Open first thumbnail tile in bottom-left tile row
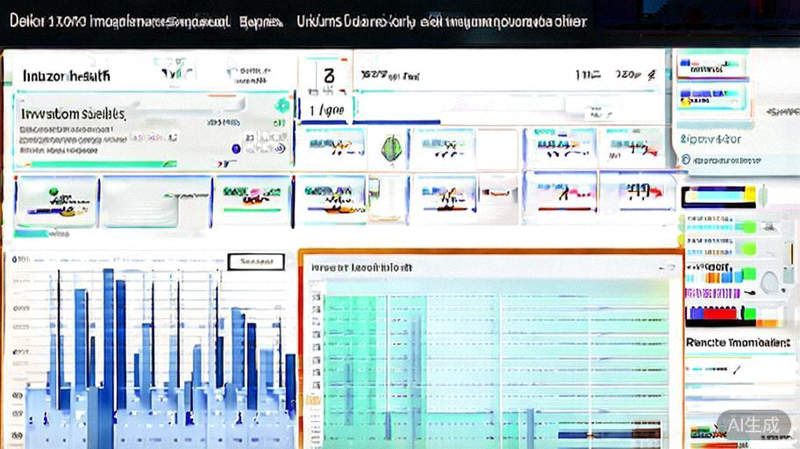 (x=56, y=194)
